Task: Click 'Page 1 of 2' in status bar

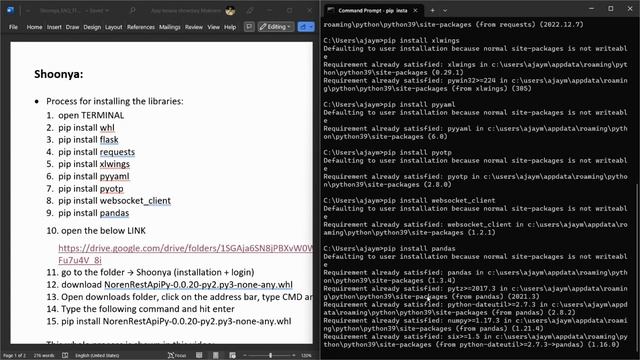Action: pos(14,356)
